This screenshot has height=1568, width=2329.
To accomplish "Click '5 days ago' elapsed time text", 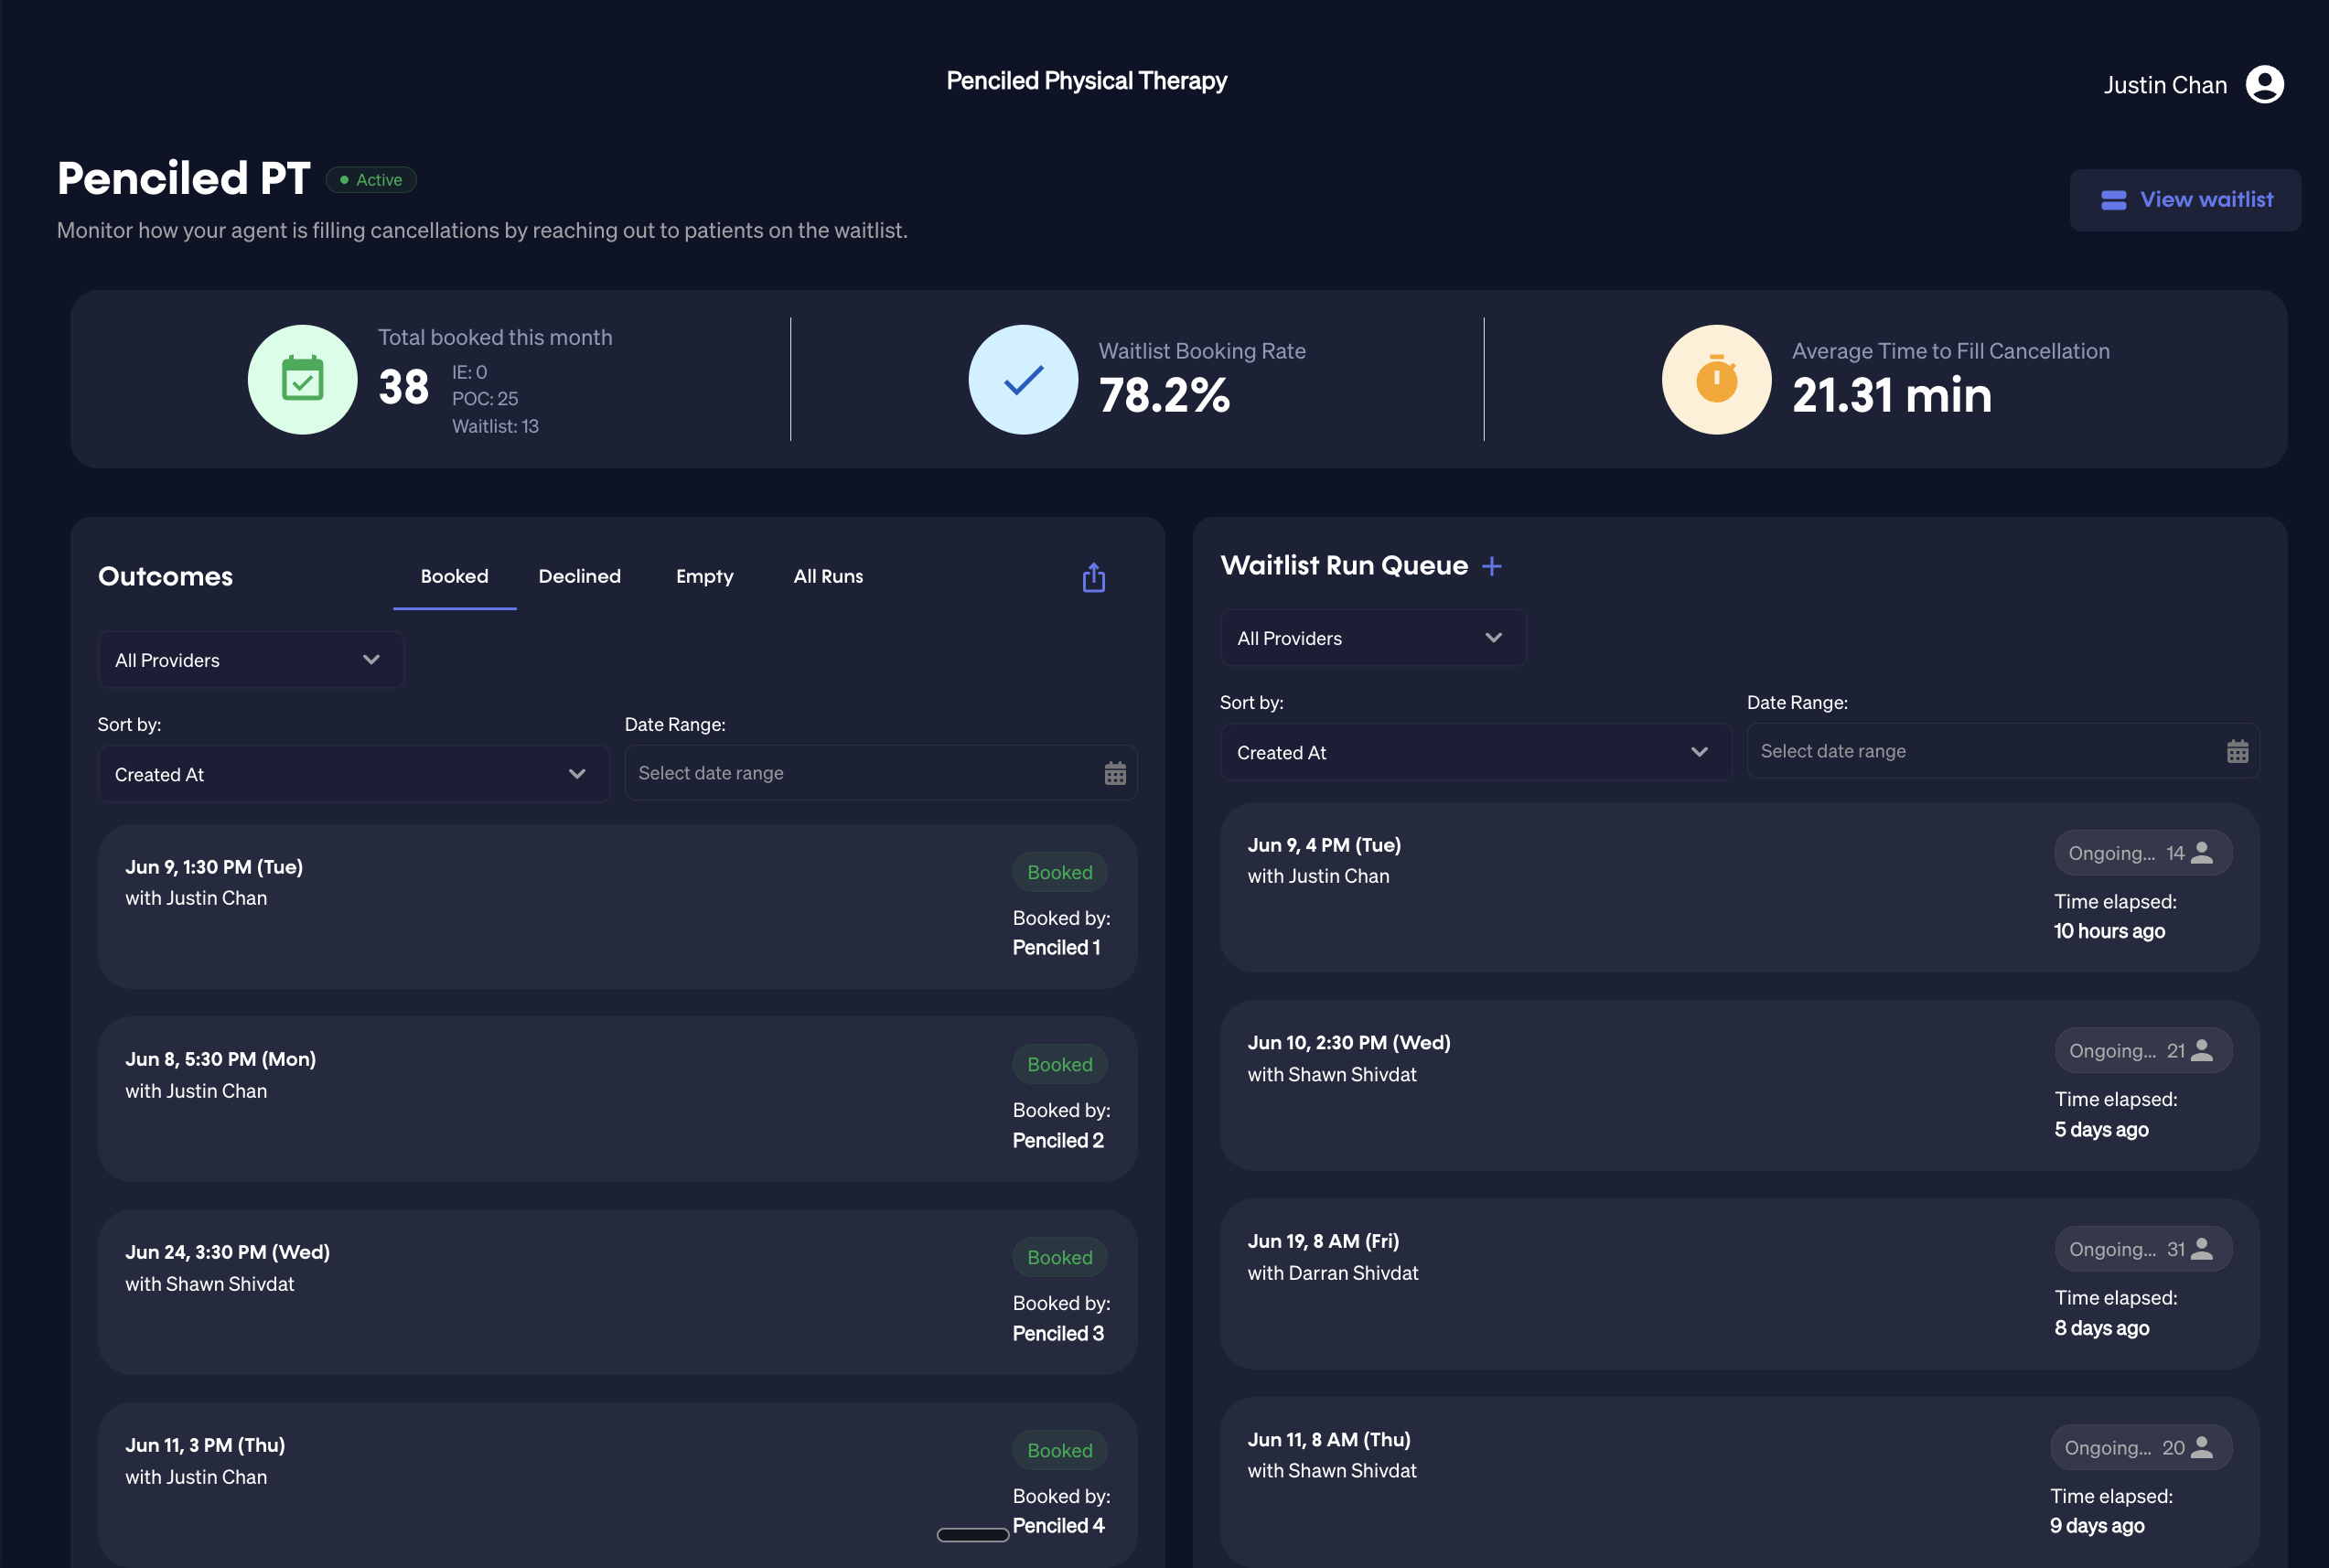I will (x=2101, y=1130).
